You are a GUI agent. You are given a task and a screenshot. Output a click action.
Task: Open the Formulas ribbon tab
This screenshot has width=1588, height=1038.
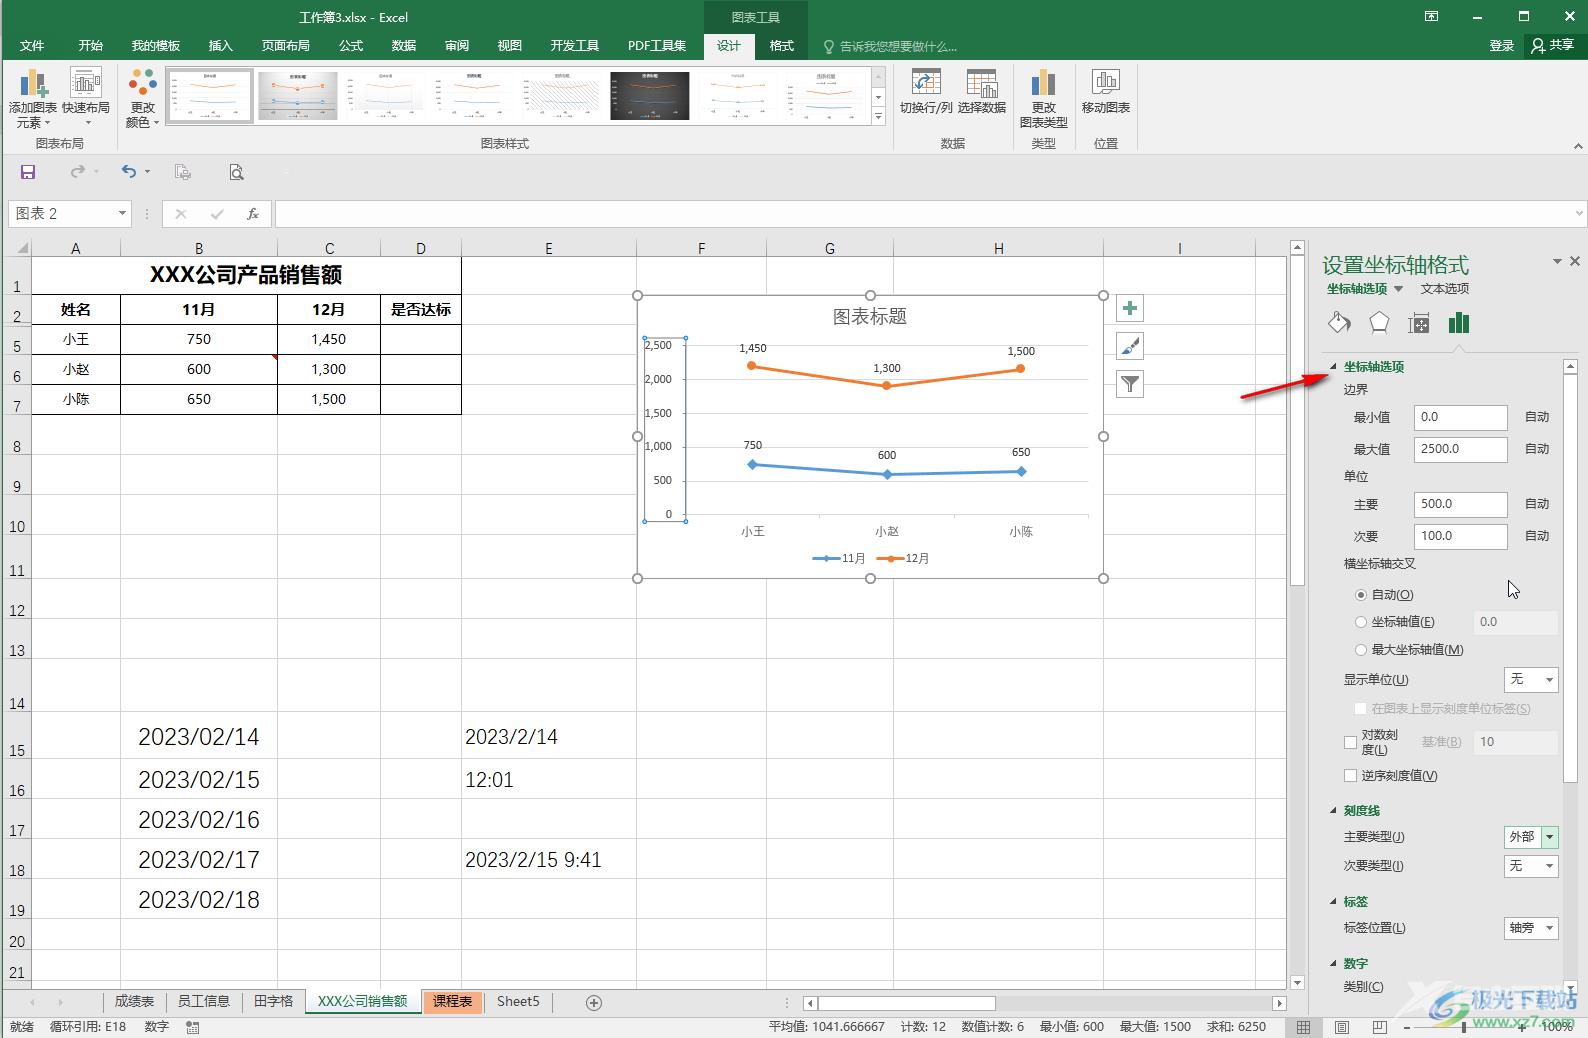351,46
